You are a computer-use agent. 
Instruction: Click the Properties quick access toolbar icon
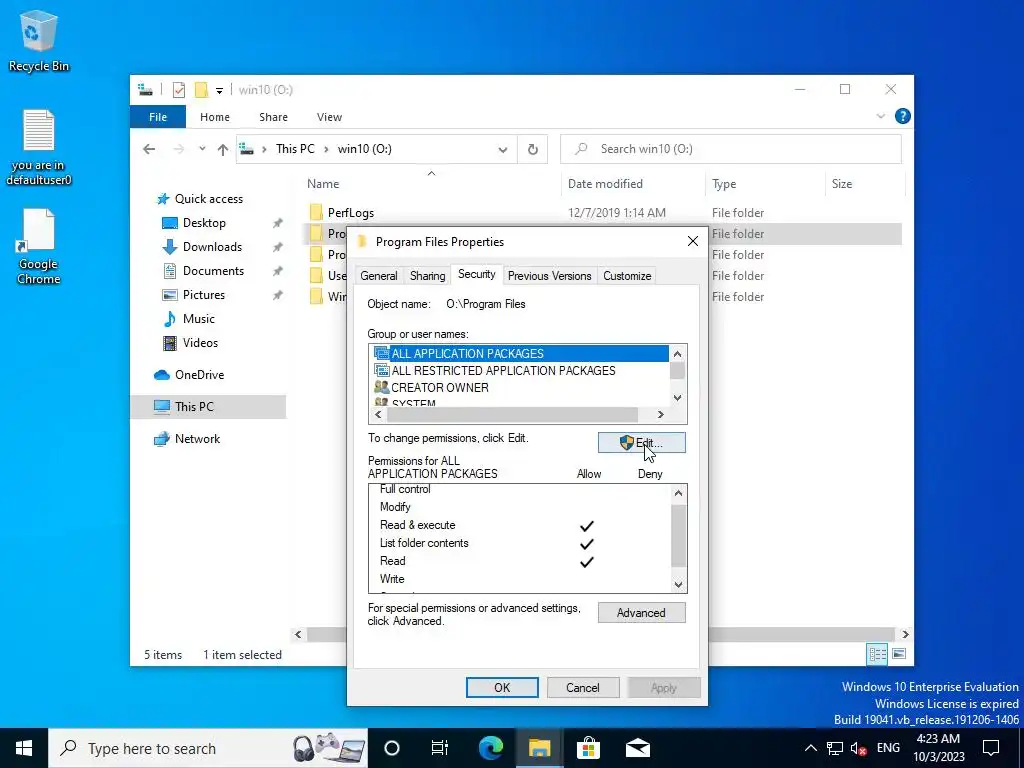[179, 90]
